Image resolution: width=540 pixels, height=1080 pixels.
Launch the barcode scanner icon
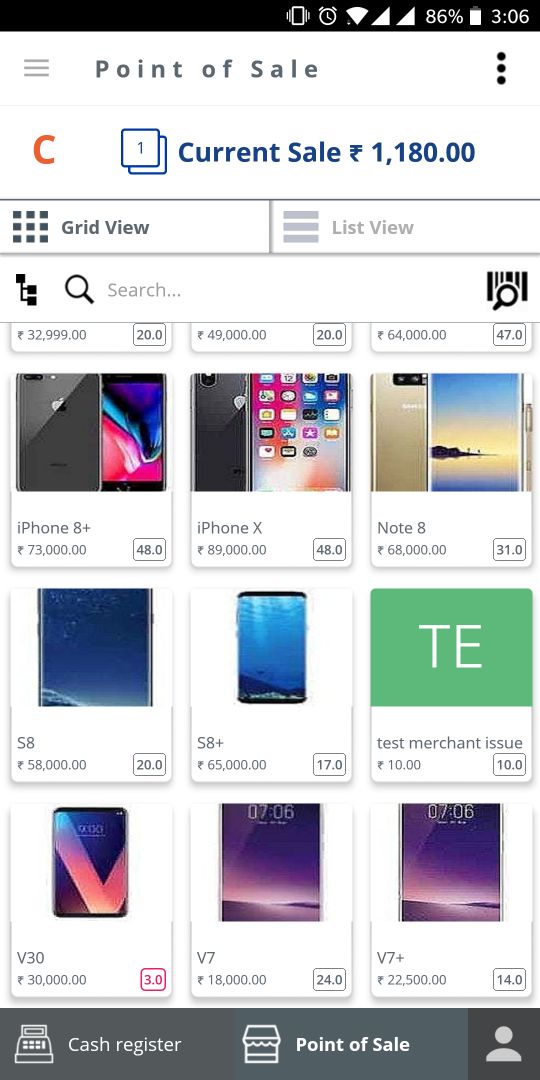[x=507, y=290]
